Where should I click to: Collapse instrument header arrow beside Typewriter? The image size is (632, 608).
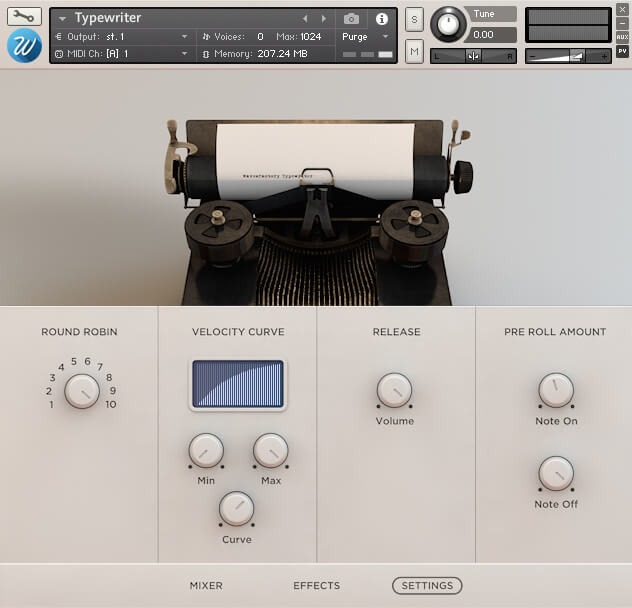tap(62, 19)
